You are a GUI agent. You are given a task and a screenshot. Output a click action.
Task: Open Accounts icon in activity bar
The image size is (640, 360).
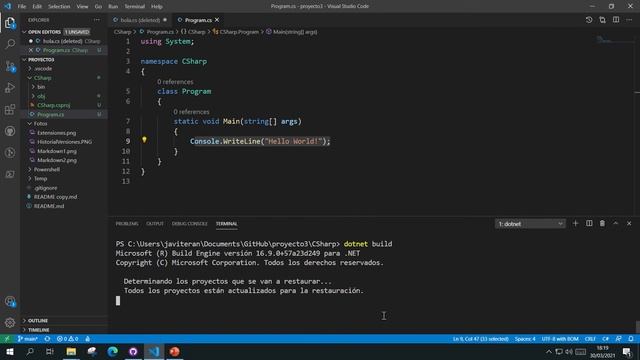coord(10,302)
